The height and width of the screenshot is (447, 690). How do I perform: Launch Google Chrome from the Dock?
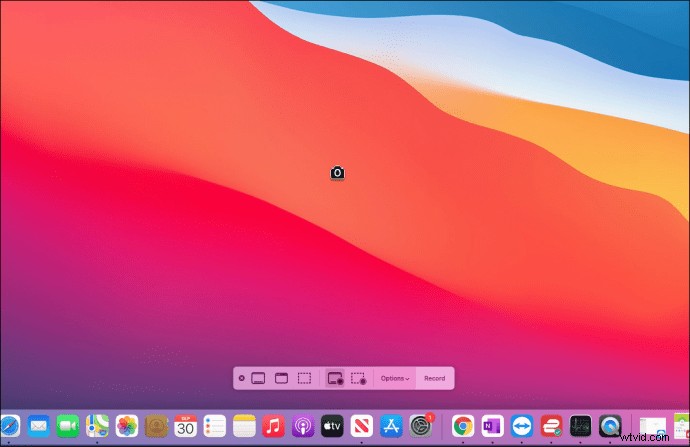tap(463, 426)
